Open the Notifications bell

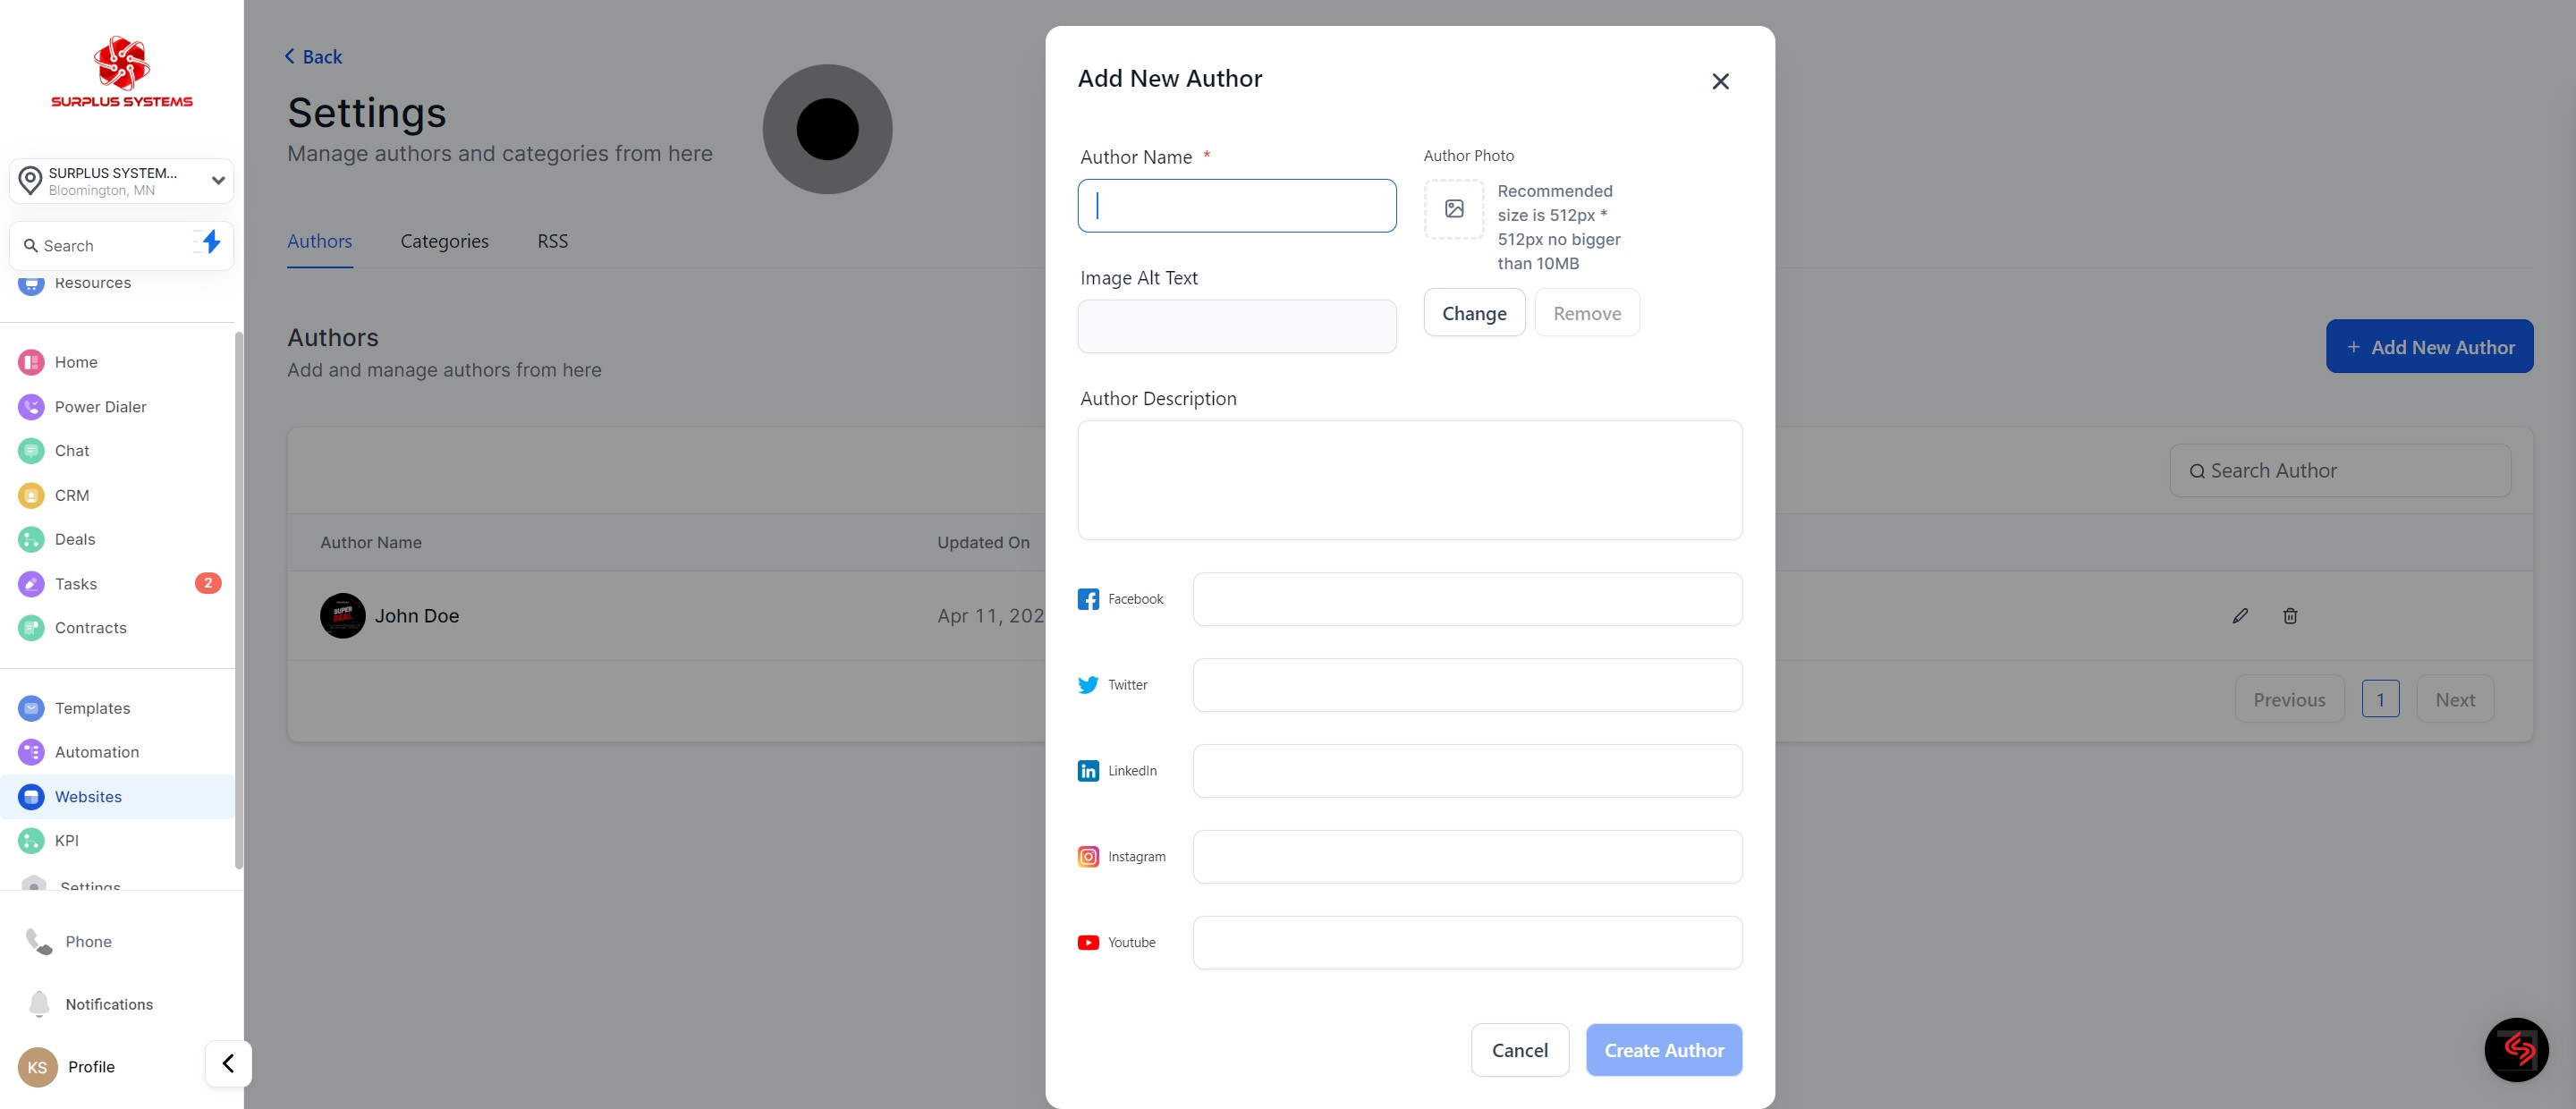[39, 1004]
